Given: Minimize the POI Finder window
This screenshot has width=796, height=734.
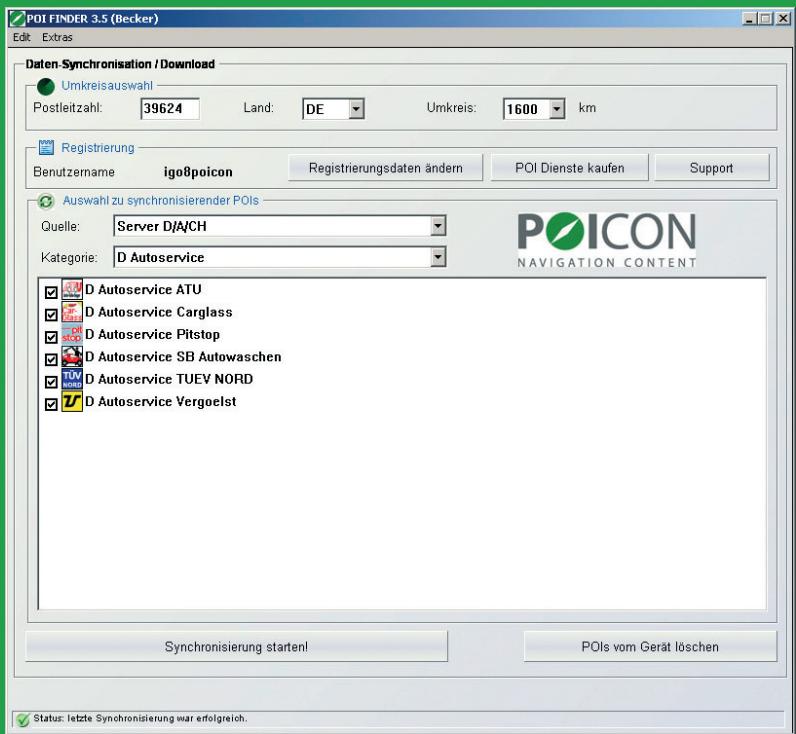Looking at the screenshot, I should pos(749,19).
